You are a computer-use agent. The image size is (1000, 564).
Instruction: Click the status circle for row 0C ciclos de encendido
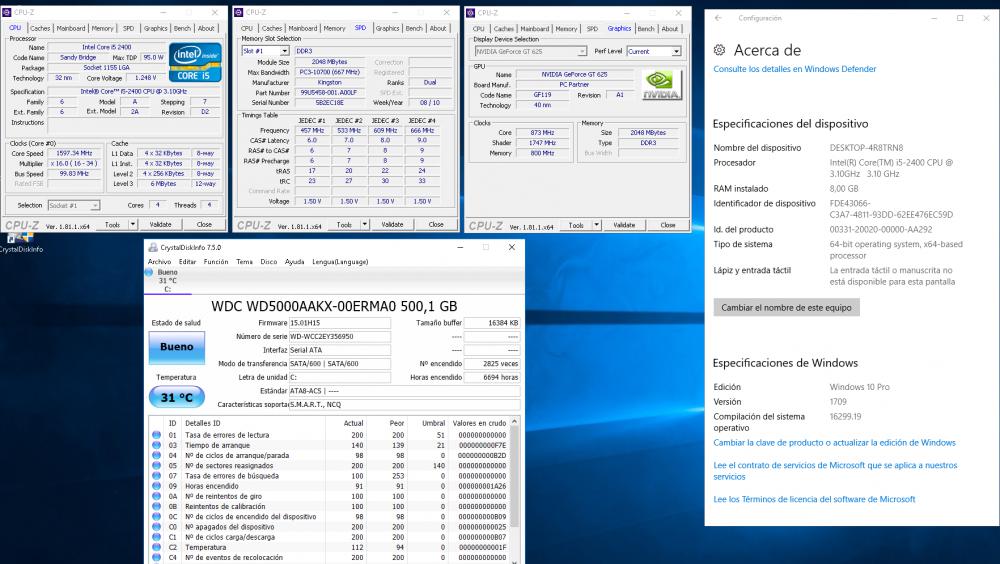click(x=156, y=517)
